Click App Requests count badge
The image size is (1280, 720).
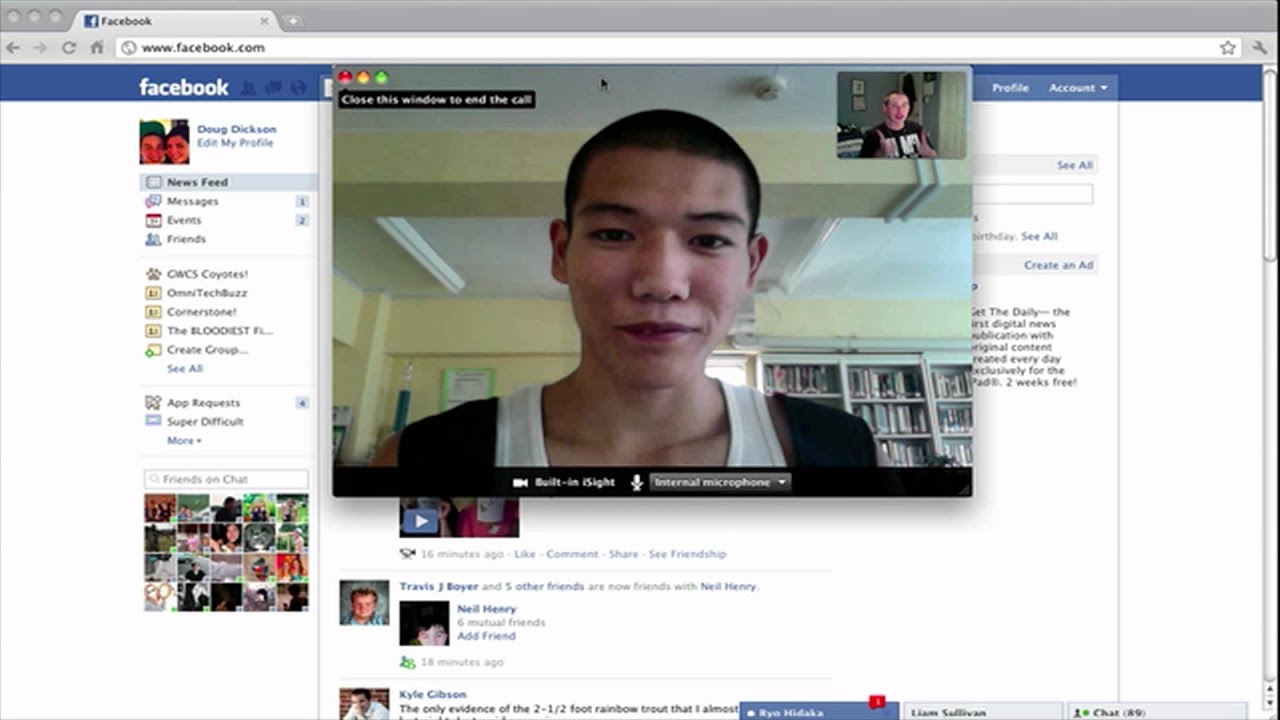[x=302, y=403]
